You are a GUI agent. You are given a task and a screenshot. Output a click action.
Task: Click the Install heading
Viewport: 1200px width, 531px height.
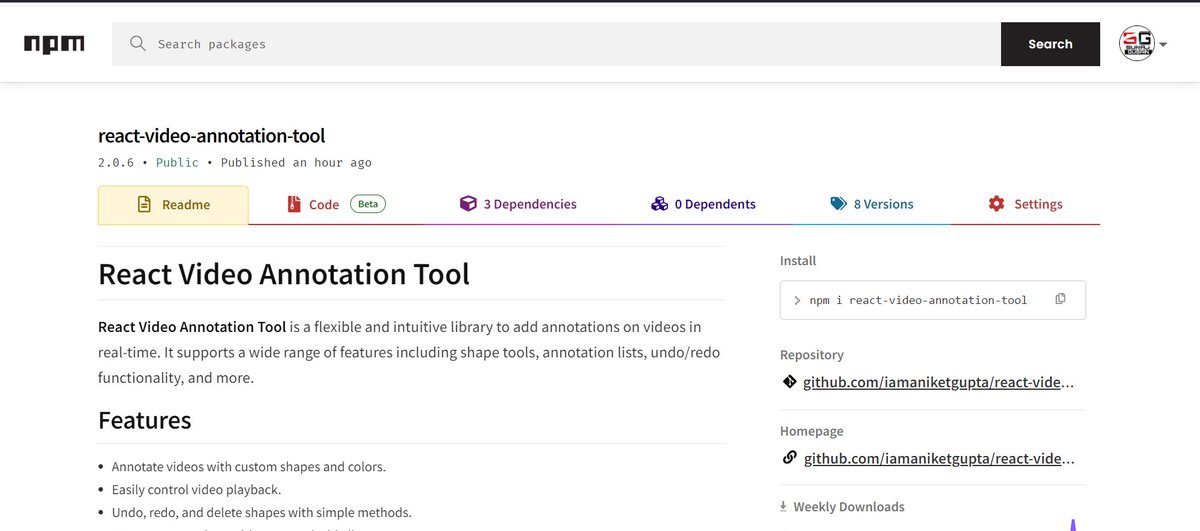click(x=798, y=261)
